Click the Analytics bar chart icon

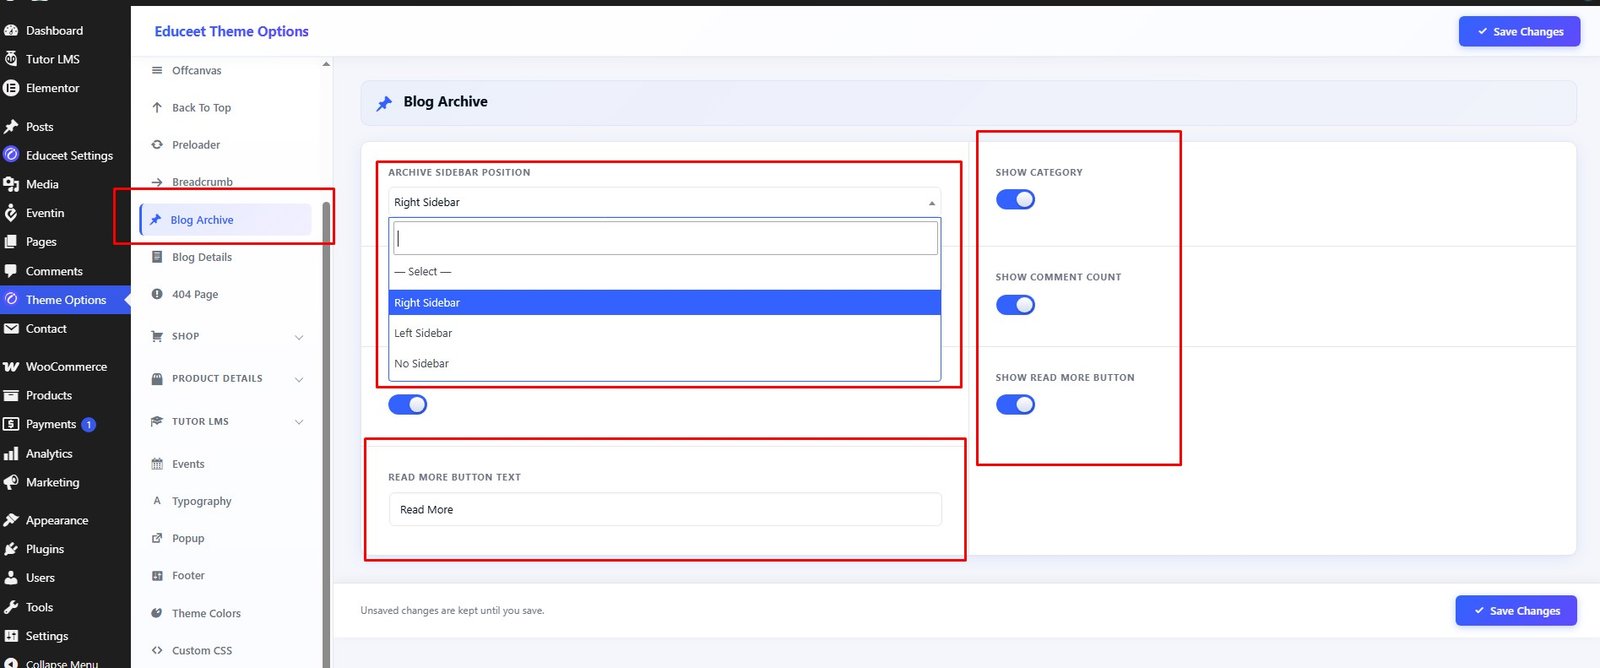pos(11,454)
